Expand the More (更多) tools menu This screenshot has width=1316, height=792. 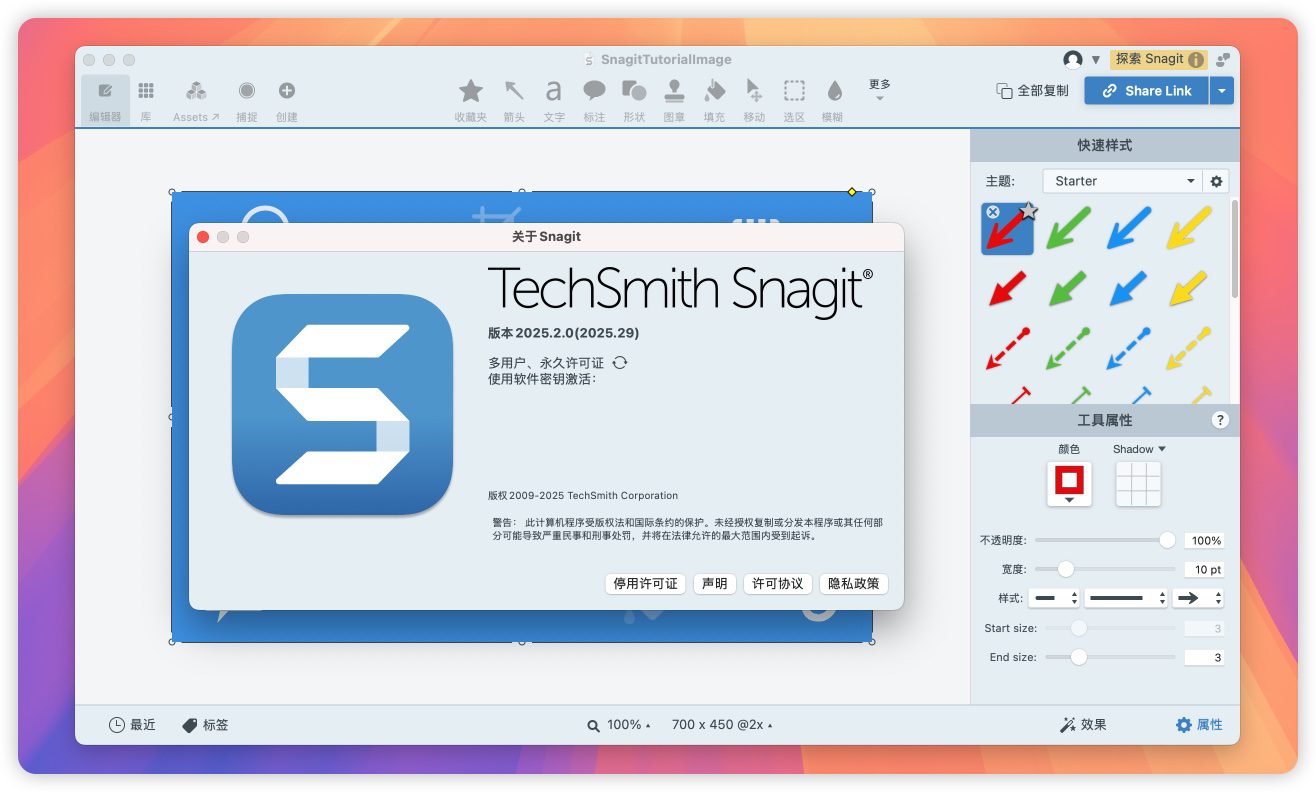(879, 89)
